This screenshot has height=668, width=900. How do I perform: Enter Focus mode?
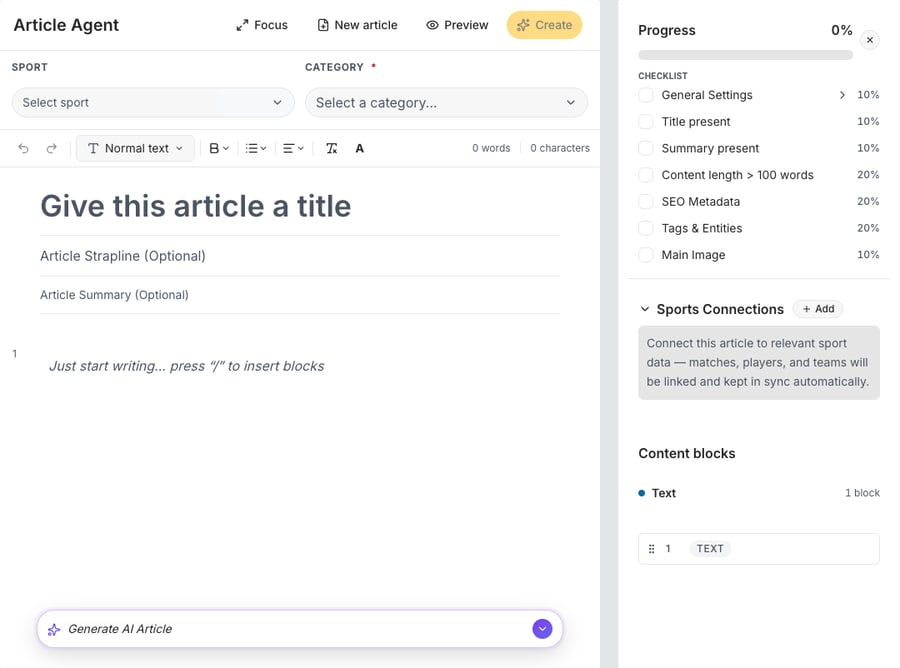[262, 25]
